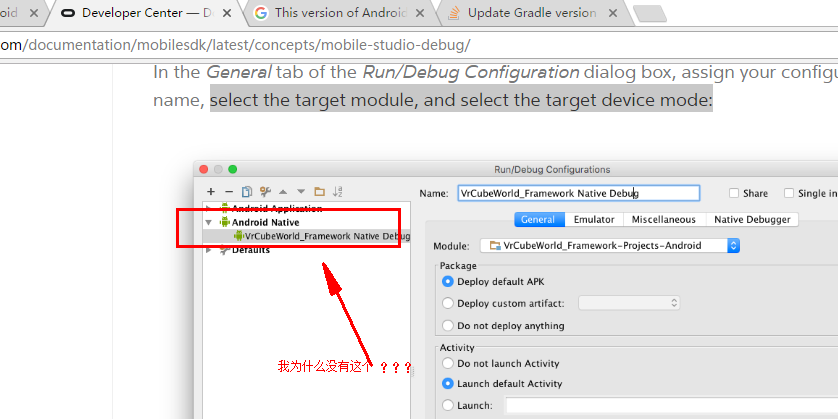This screenshot has width=838, height=419.
Task: Switch to Developer Center browser tab
Action: click(145, 13)
